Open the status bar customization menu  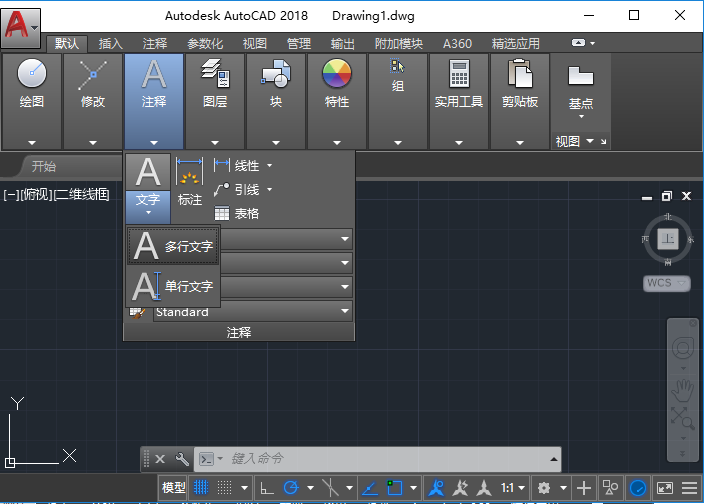[x=689, y=487]
